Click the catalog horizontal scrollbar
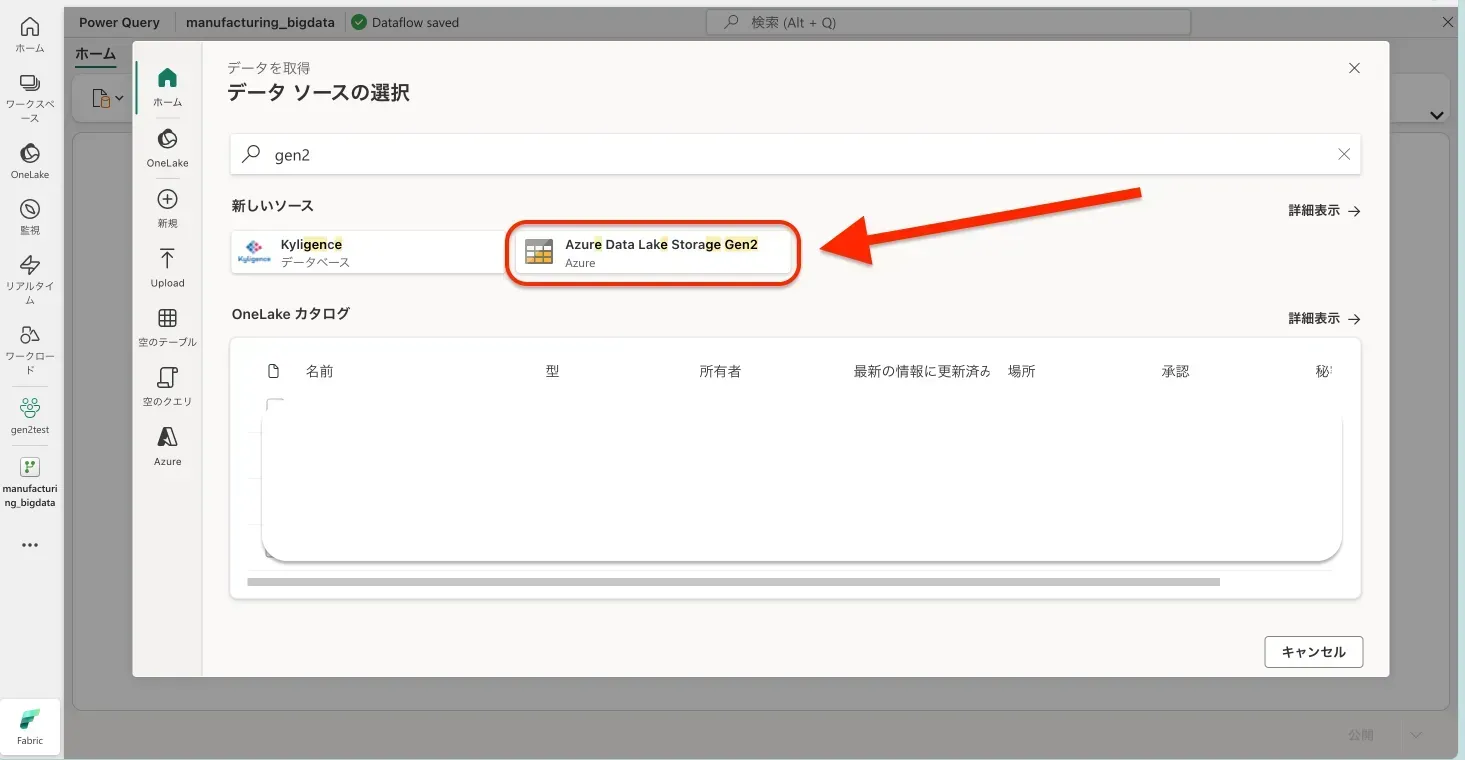The width and height of the screenshot is (1465, 760). pyautogui.click(x=733, y=582)
